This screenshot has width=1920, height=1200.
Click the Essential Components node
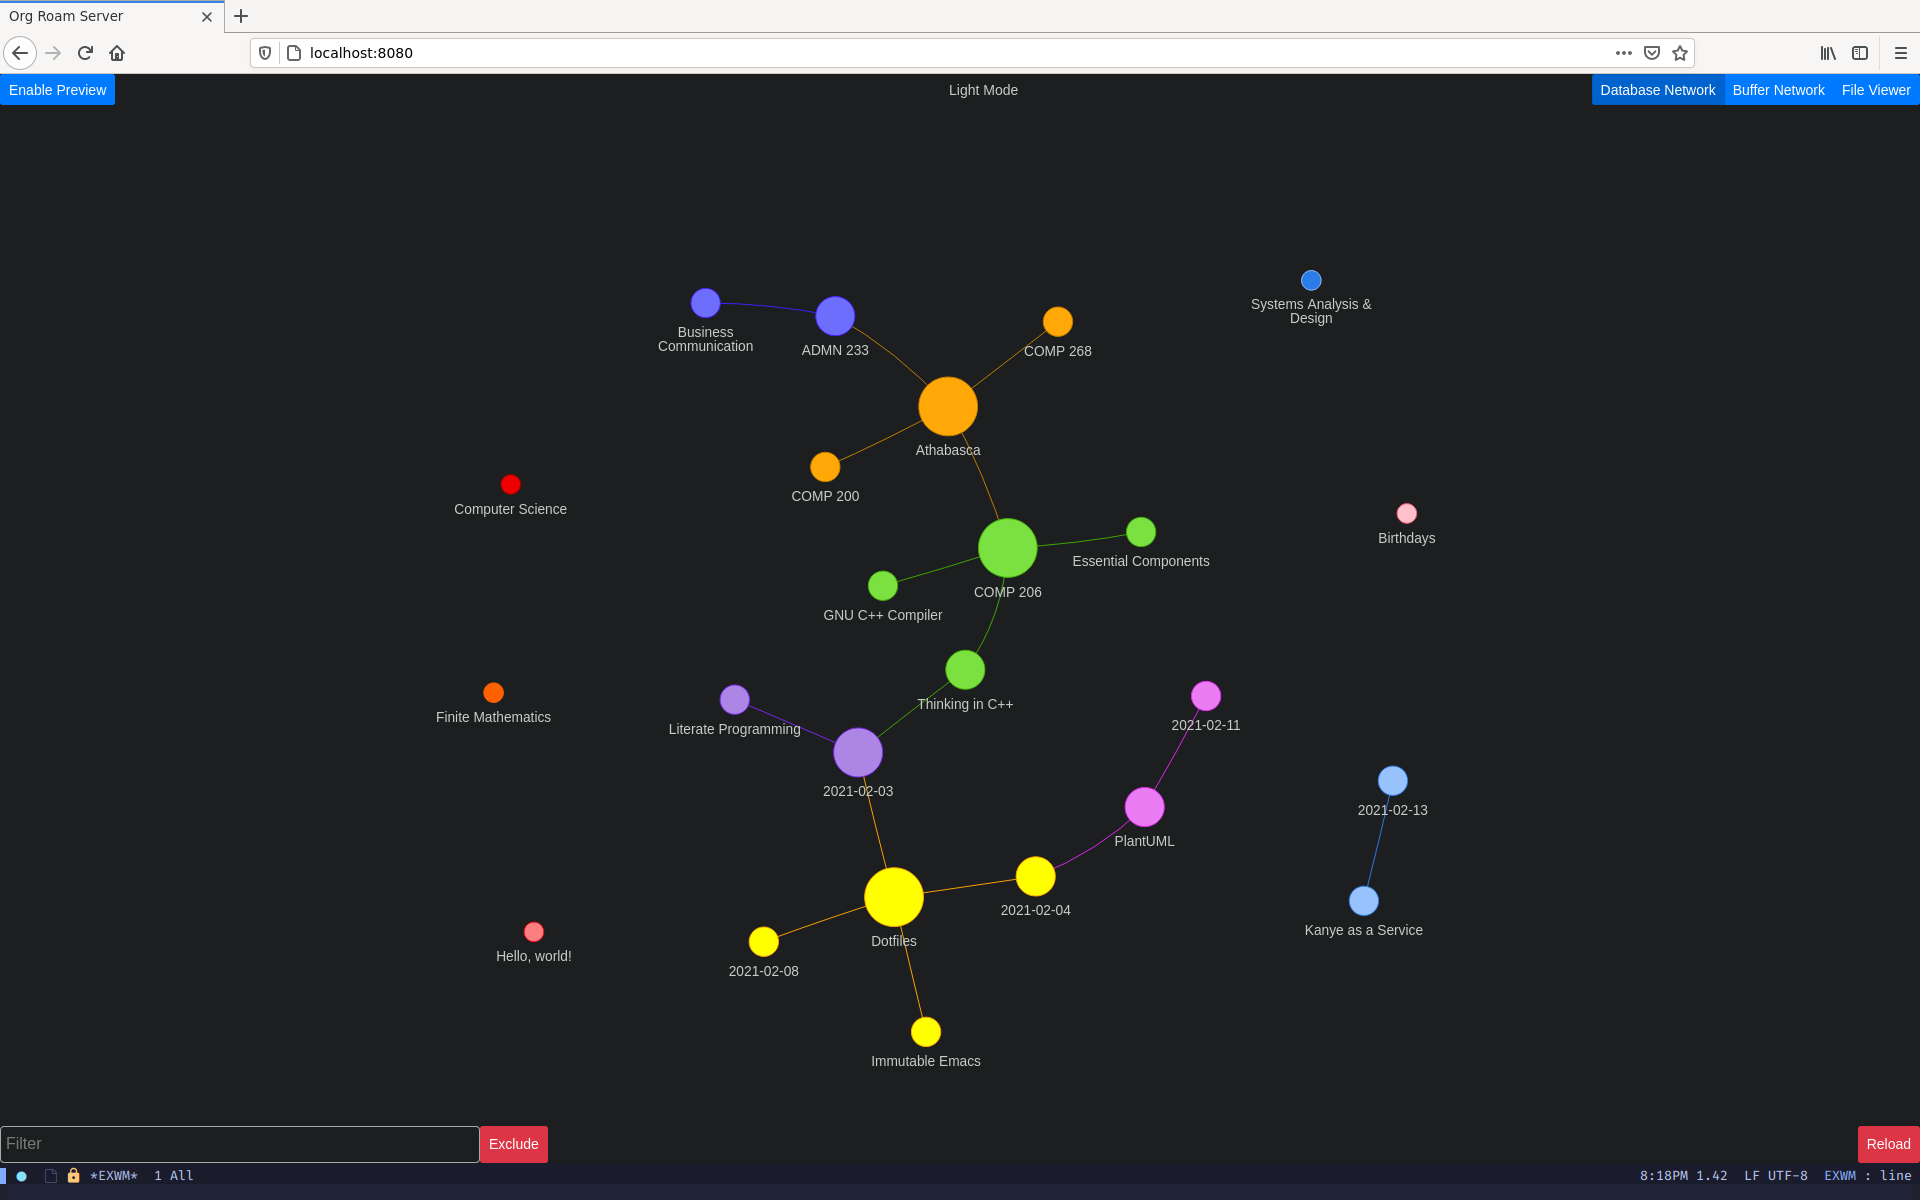tap(1138, 531)
